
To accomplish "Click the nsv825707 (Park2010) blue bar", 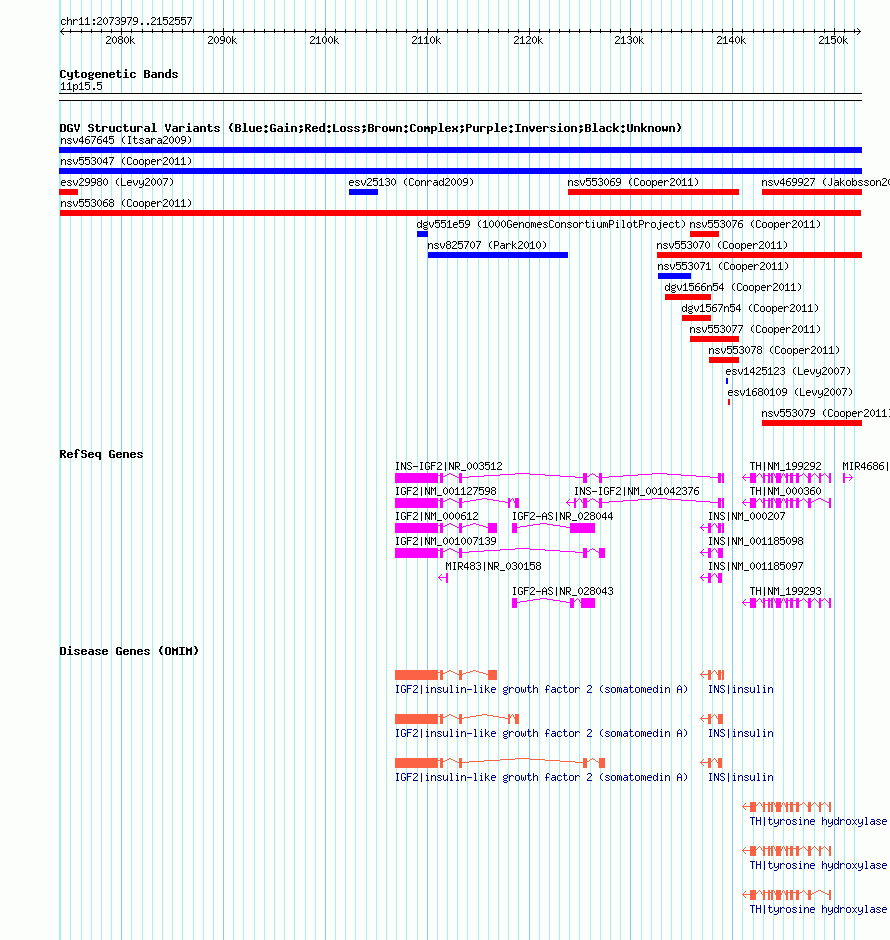I will coord(497,255).
